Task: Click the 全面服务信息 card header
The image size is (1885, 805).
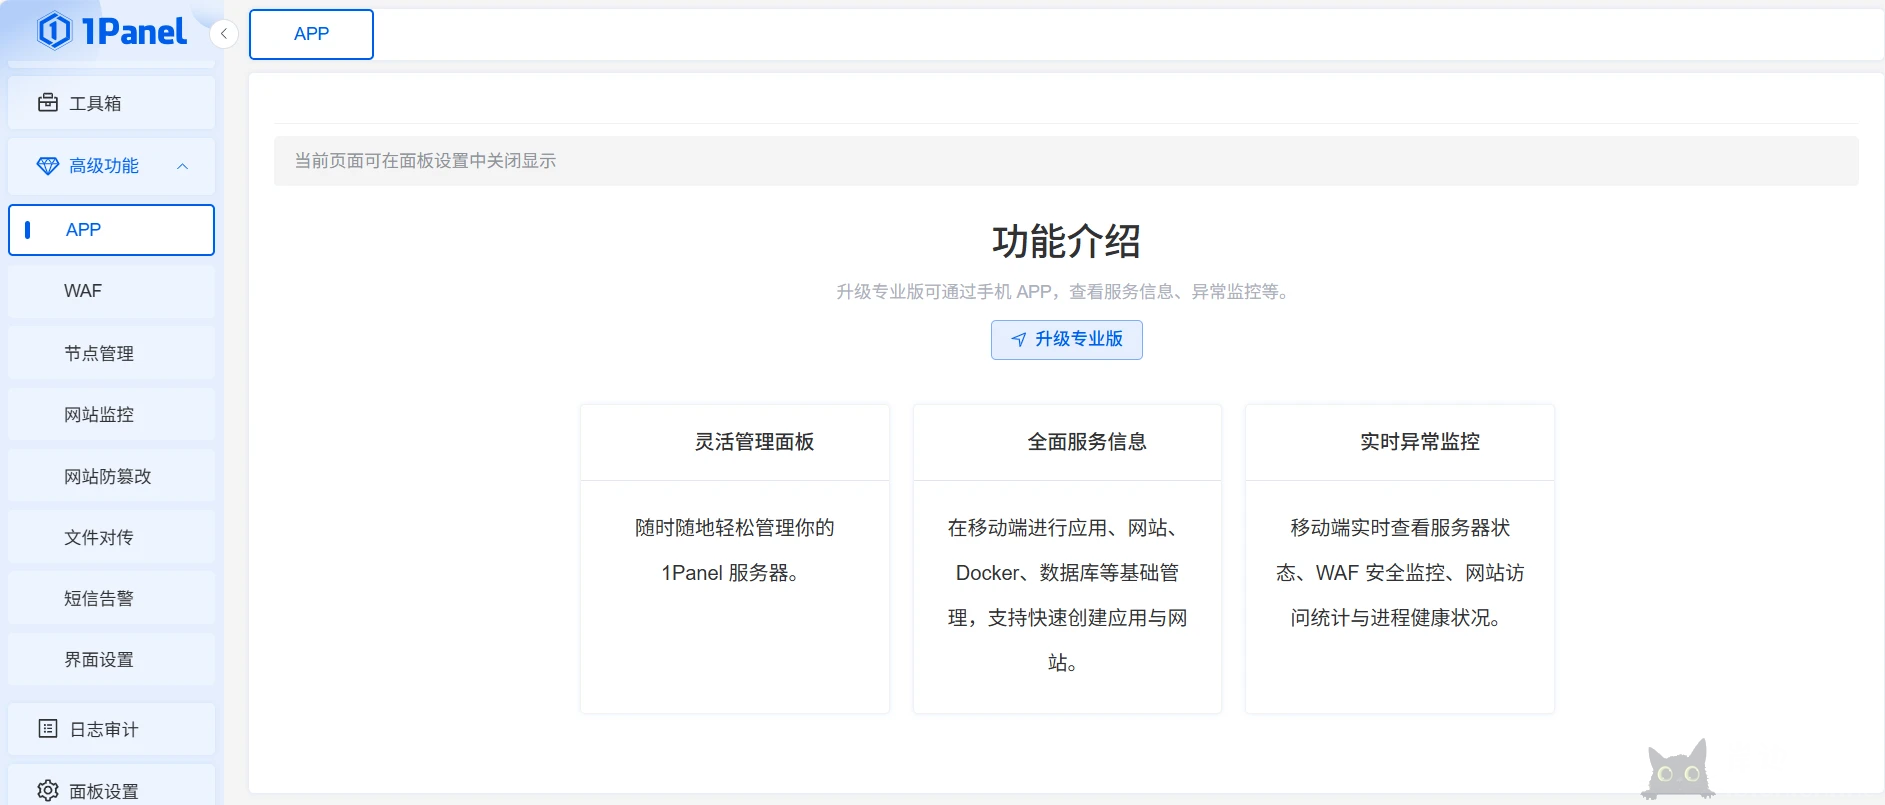Action: click(x=1067, y=442)
